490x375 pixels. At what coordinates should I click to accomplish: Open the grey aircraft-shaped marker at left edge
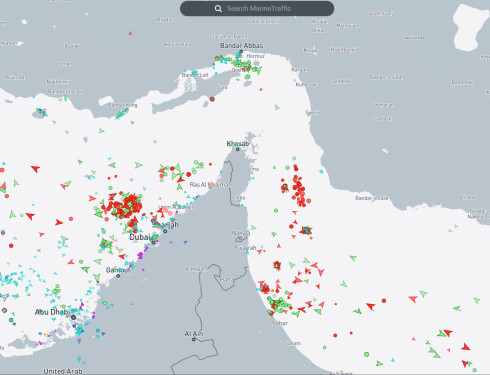pos(4,296)
